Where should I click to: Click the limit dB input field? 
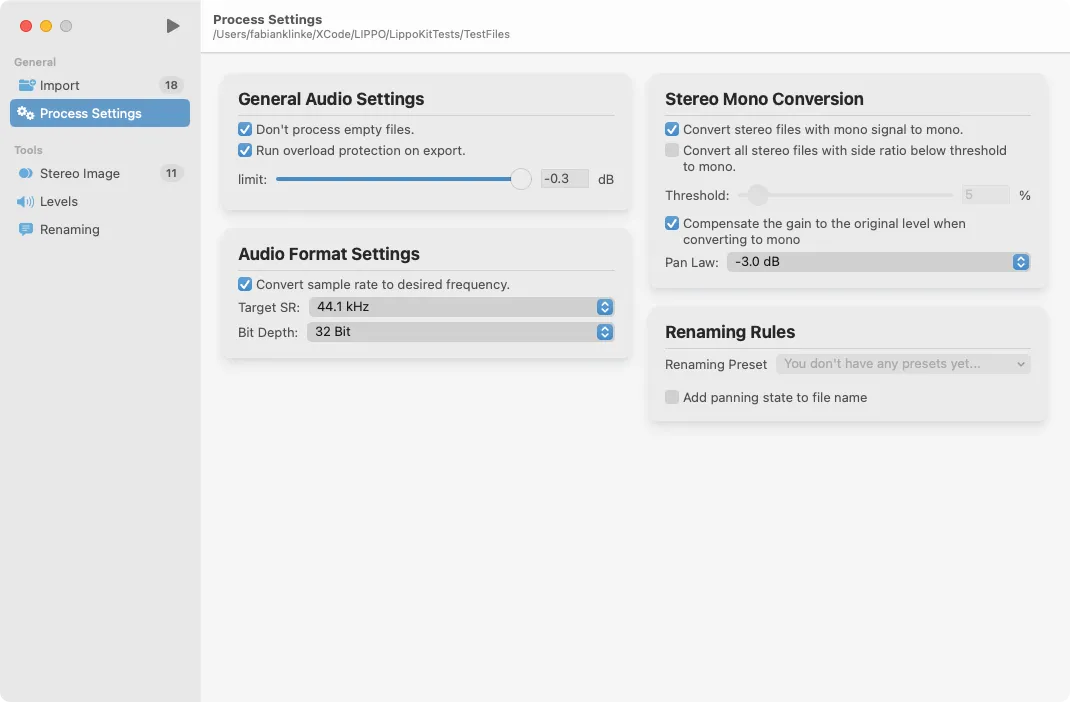563,178
